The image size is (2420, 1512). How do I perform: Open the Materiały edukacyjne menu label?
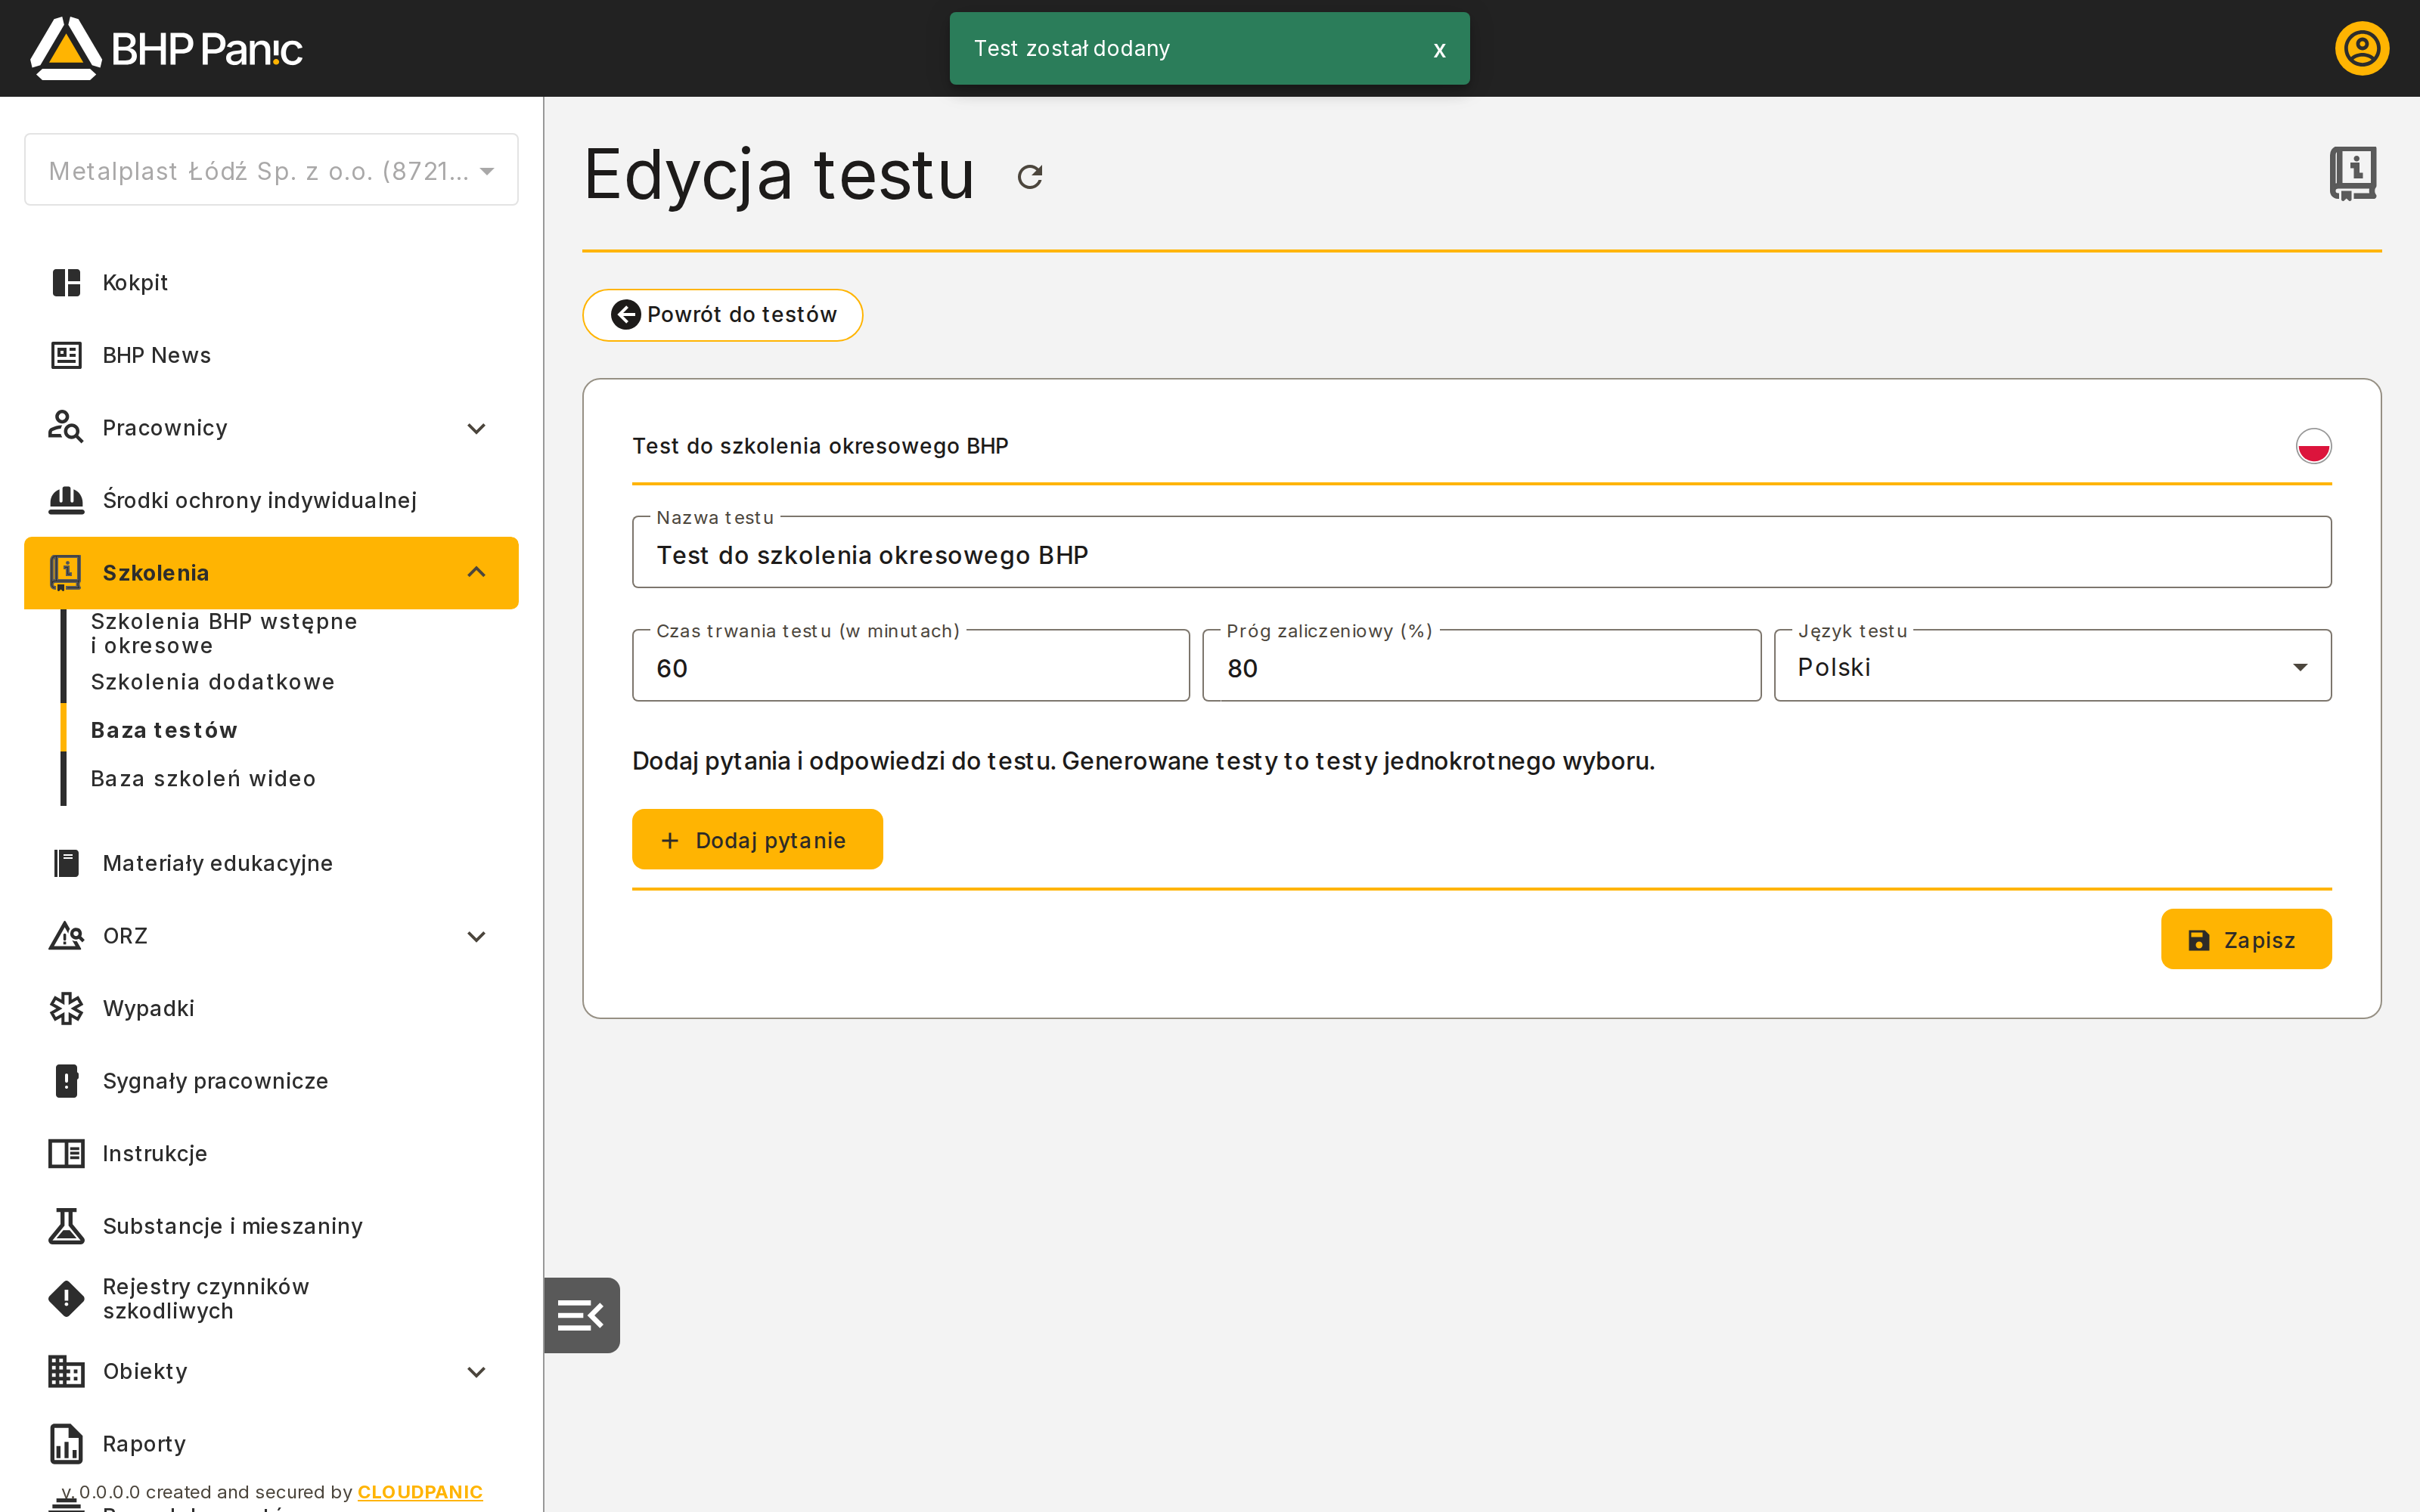(217, 863)
